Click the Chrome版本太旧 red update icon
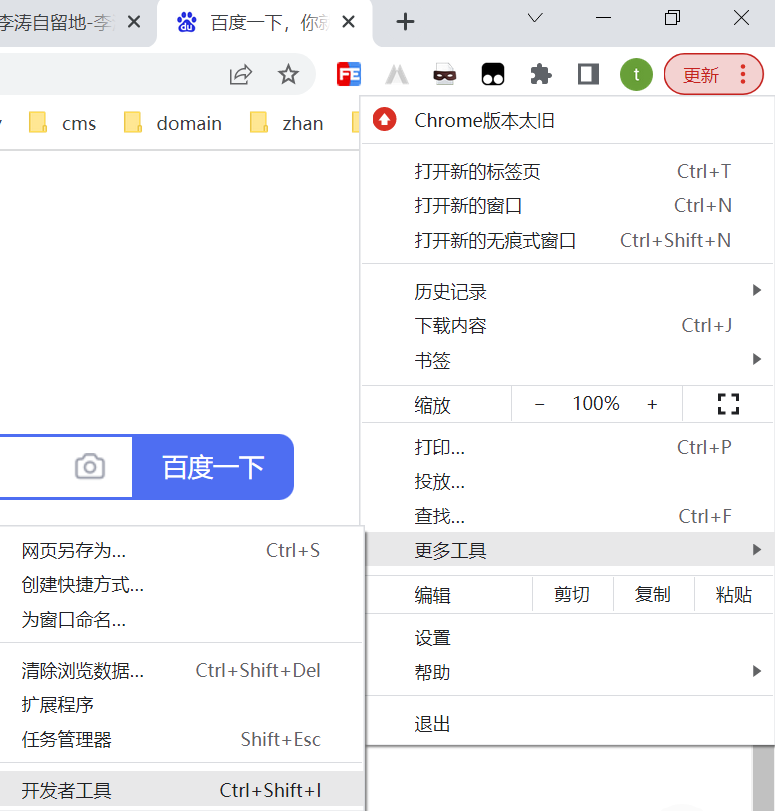This screenshot has width=775, height=811. coord(384,119)
